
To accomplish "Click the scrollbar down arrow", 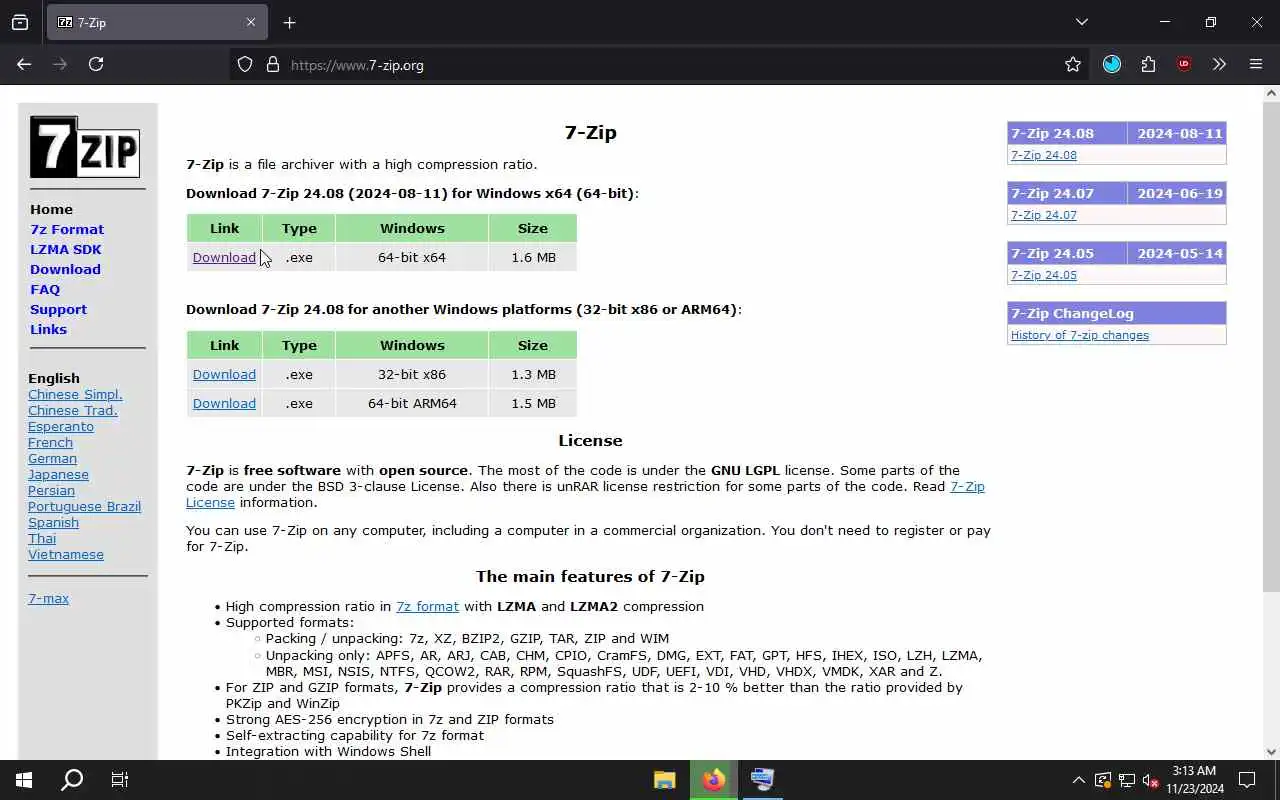I will click(1271, 752).
